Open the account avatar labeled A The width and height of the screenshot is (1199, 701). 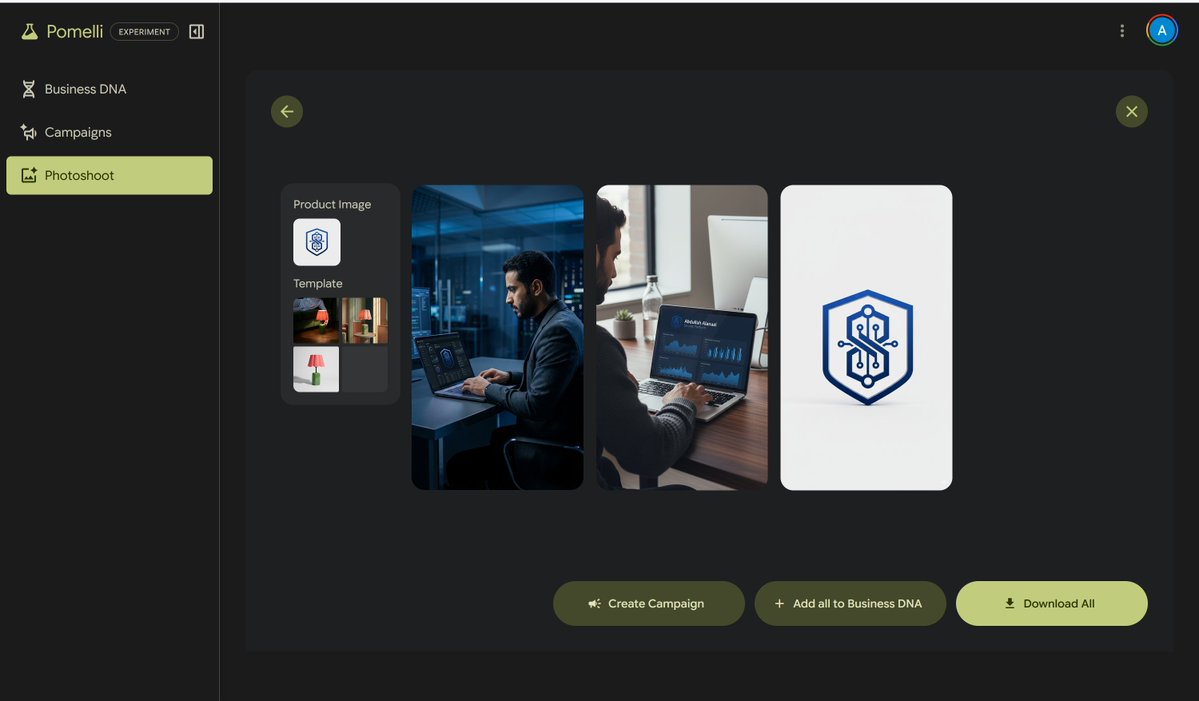pyautogui.click(x=1162, y=31)
